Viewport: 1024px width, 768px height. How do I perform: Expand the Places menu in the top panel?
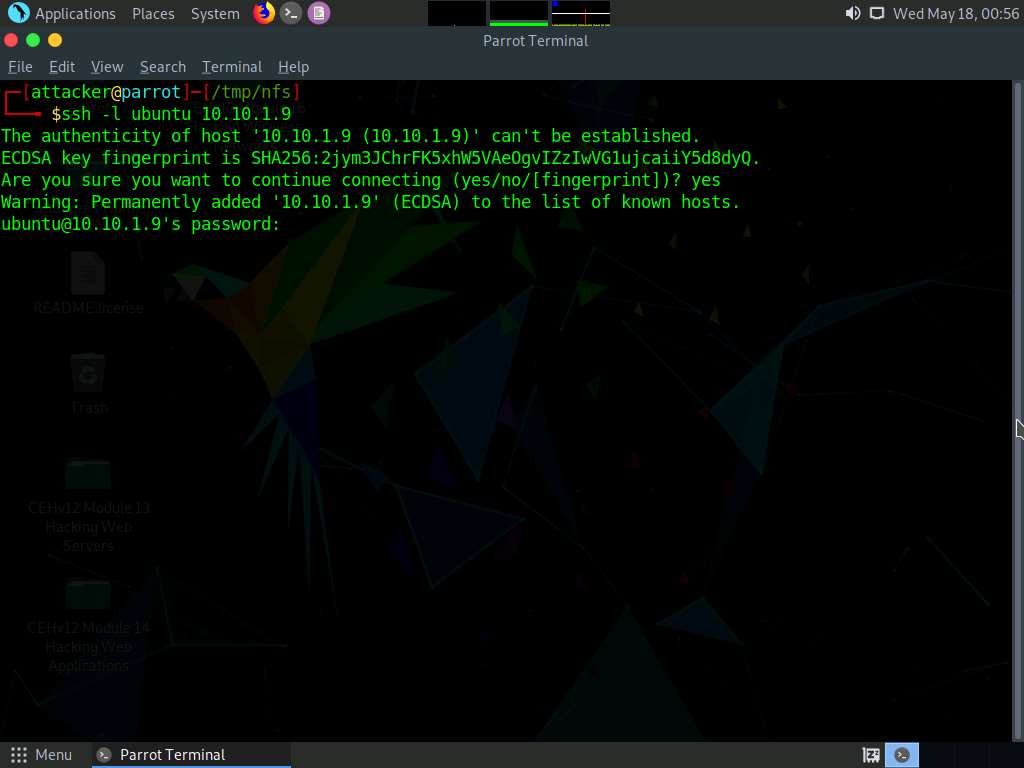pyautogui.click(x=153, y=14)
